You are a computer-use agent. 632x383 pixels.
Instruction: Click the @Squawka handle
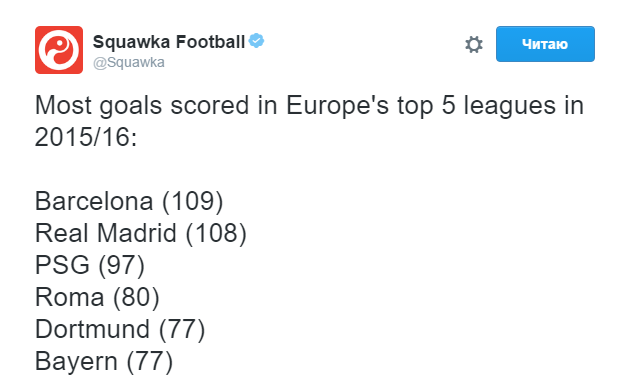[129, 62]
